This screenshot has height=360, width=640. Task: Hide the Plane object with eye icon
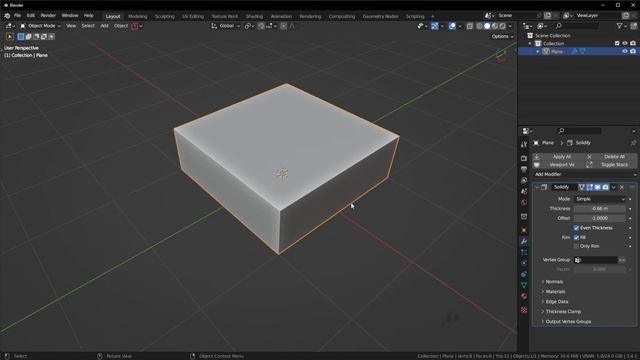pos(625,51)
